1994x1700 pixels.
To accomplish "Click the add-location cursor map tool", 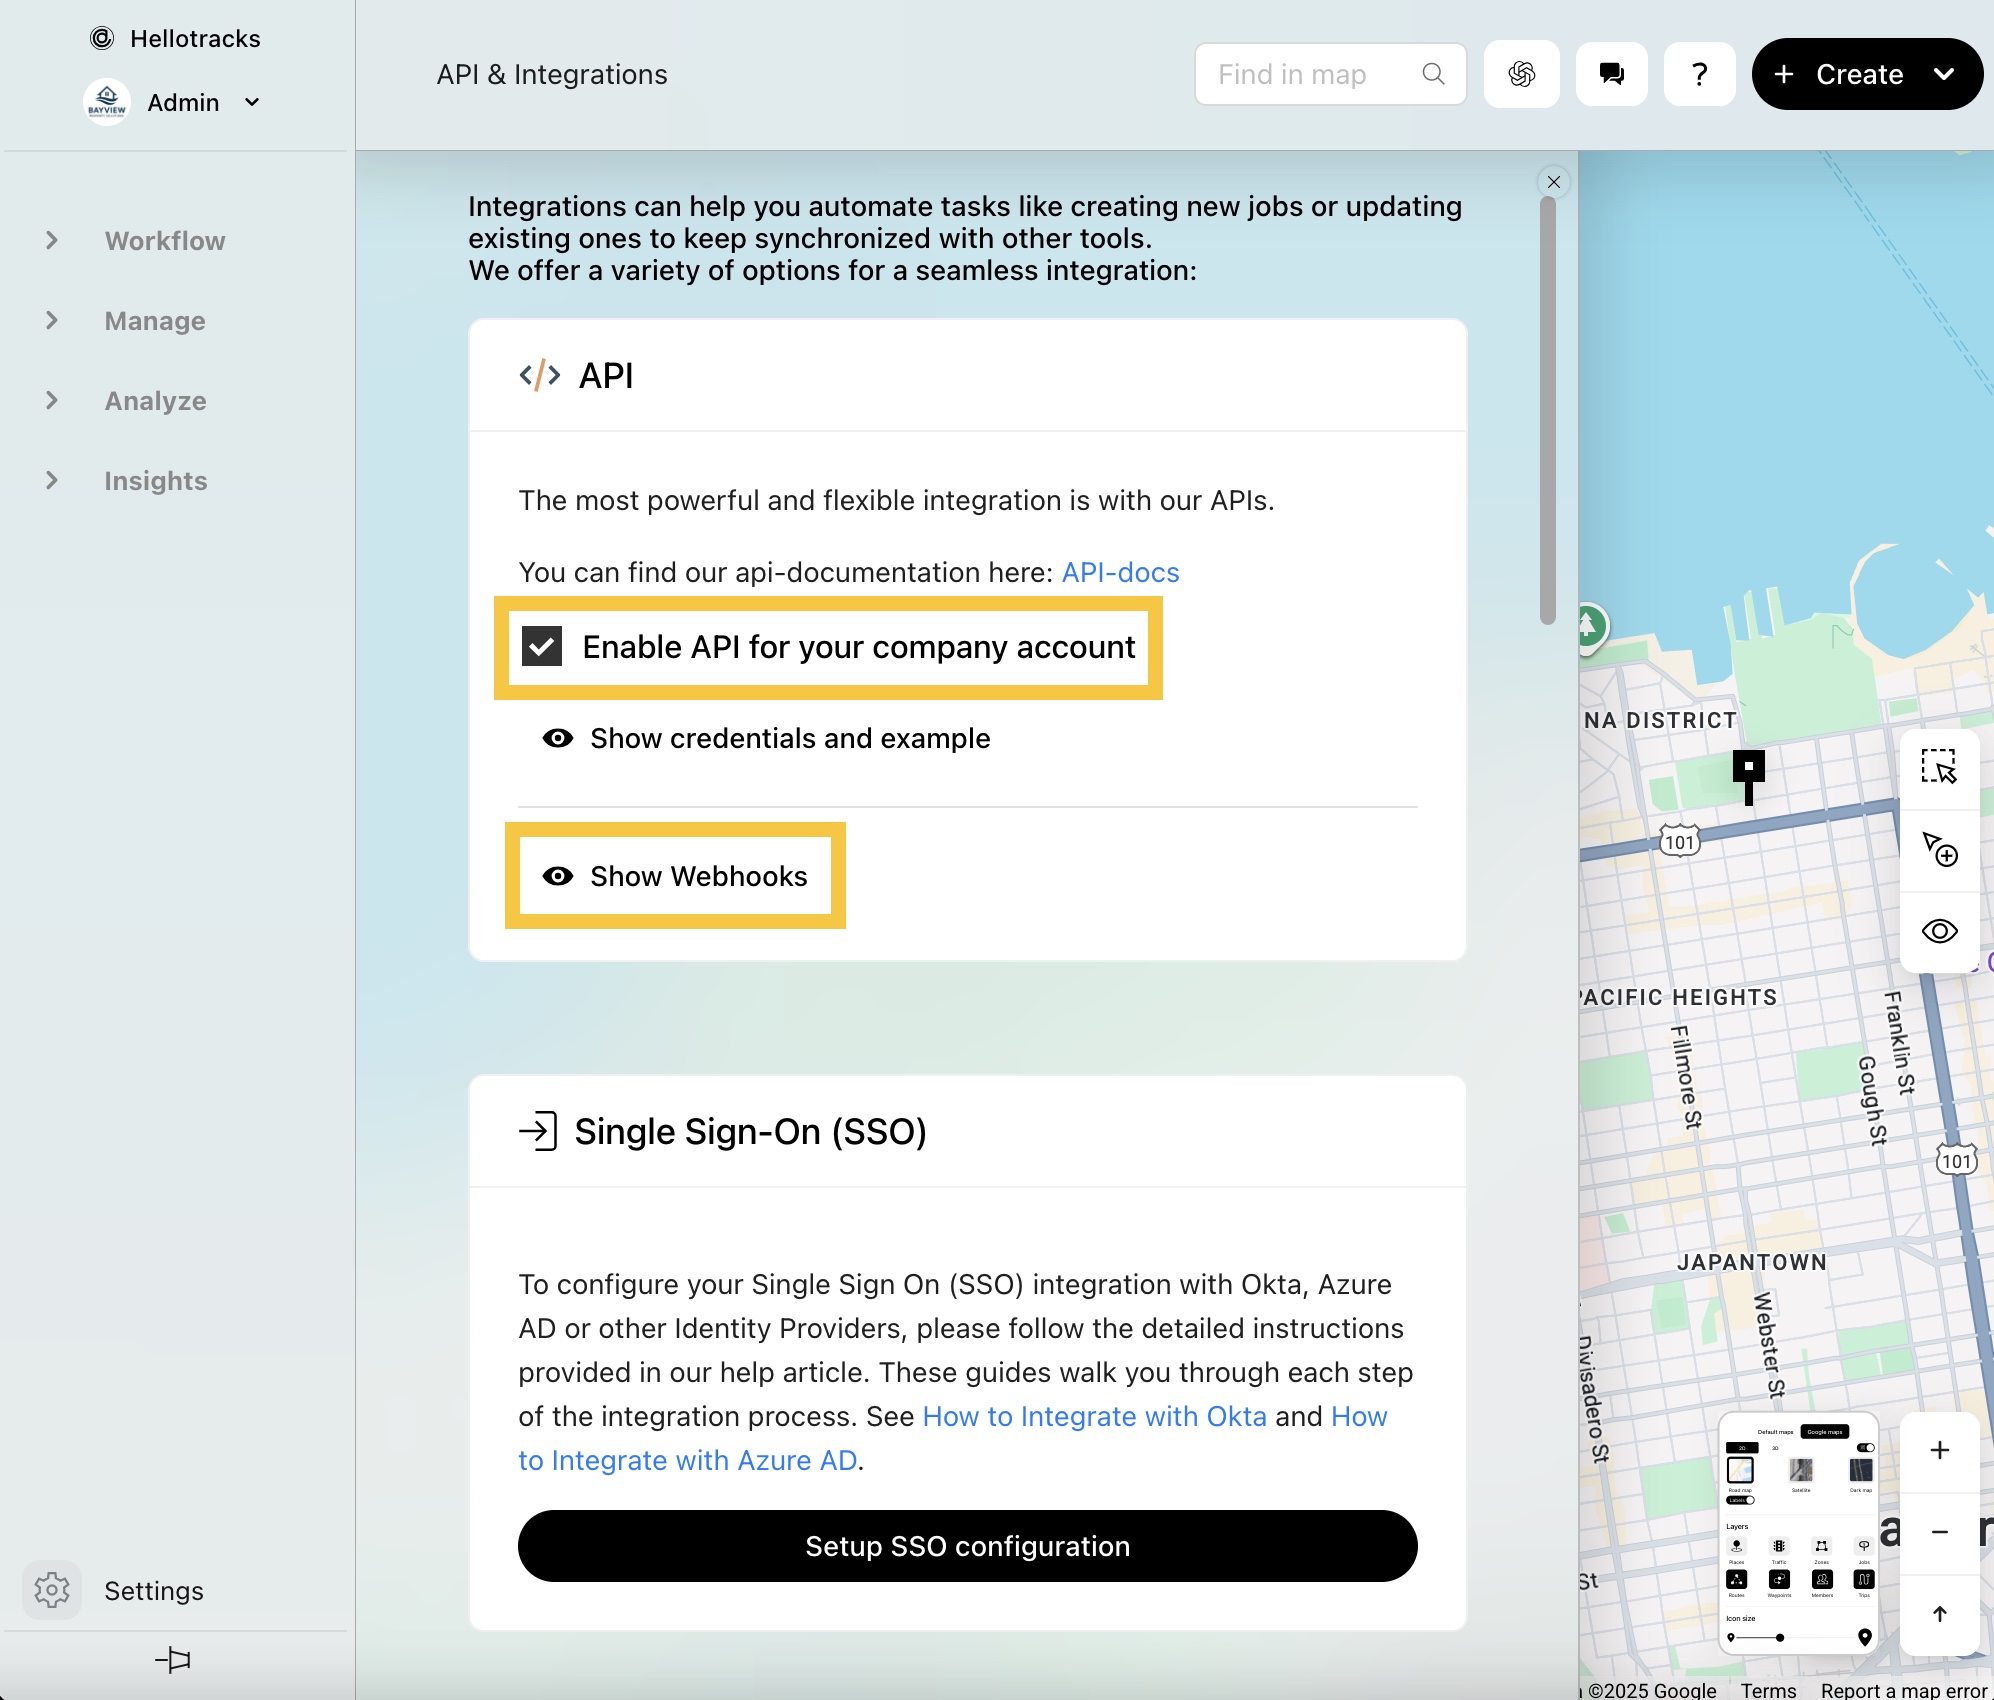I will [x=1938, y=849].
